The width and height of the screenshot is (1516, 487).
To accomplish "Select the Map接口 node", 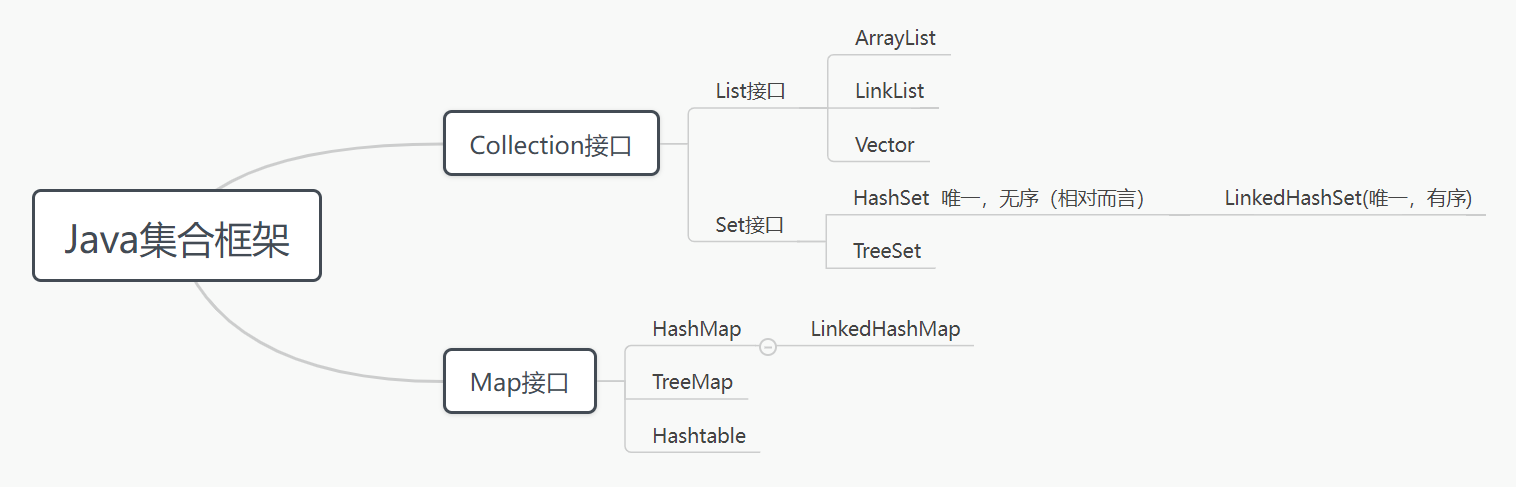I will point(519,381).
